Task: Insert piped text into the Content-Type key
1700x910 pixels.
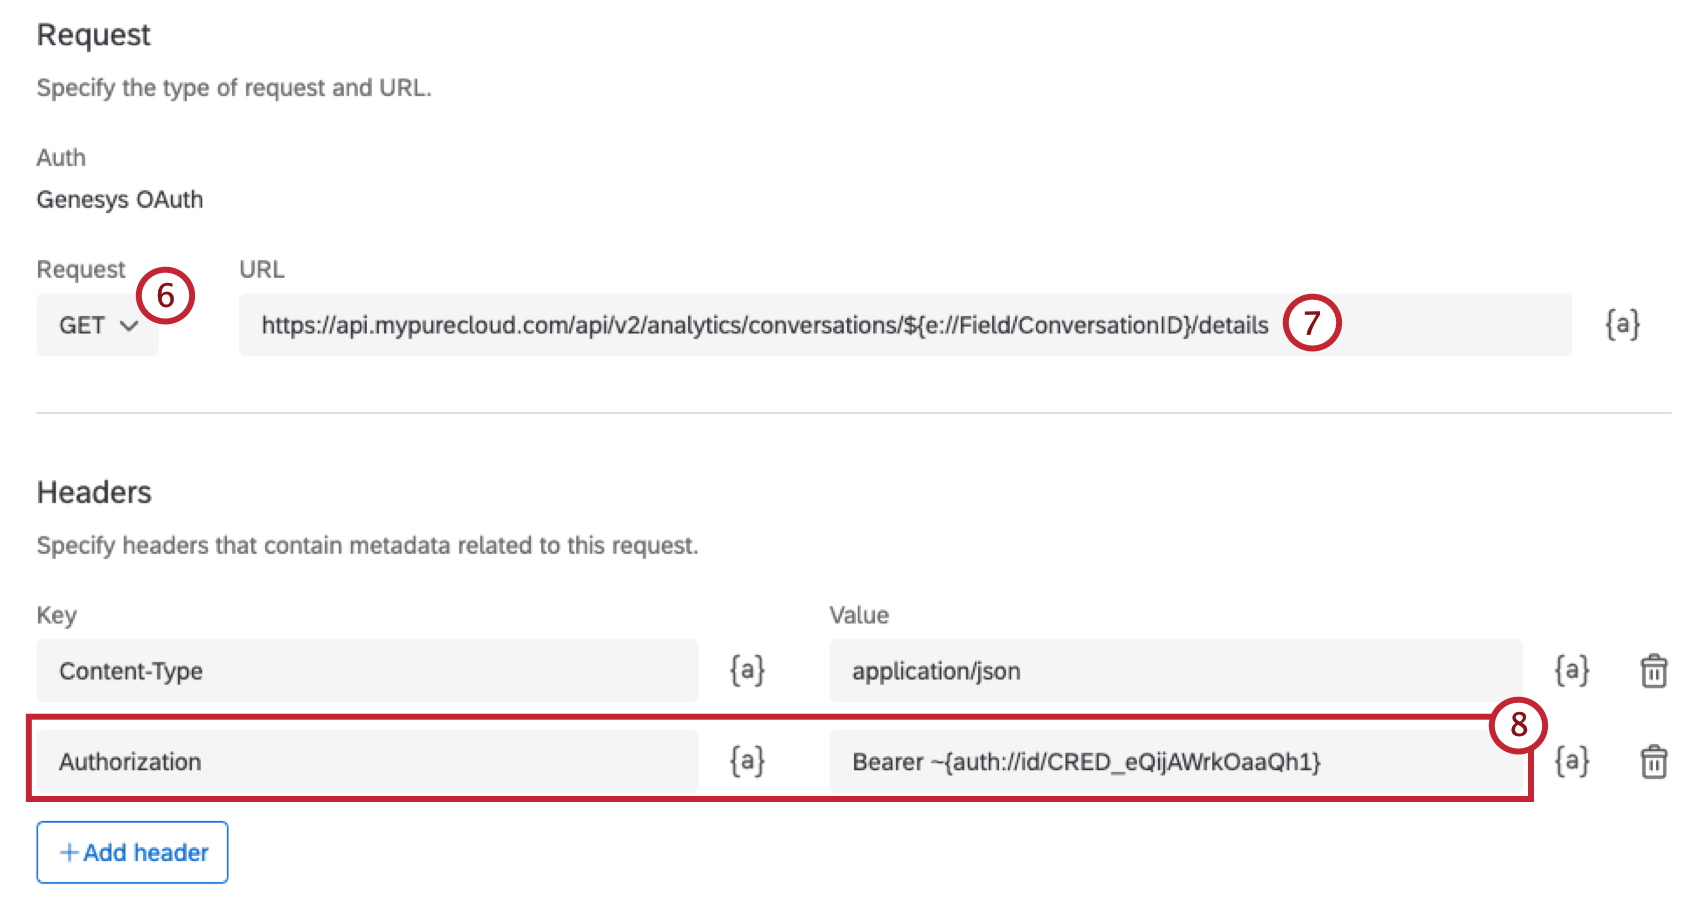Action: click(745, 671)
